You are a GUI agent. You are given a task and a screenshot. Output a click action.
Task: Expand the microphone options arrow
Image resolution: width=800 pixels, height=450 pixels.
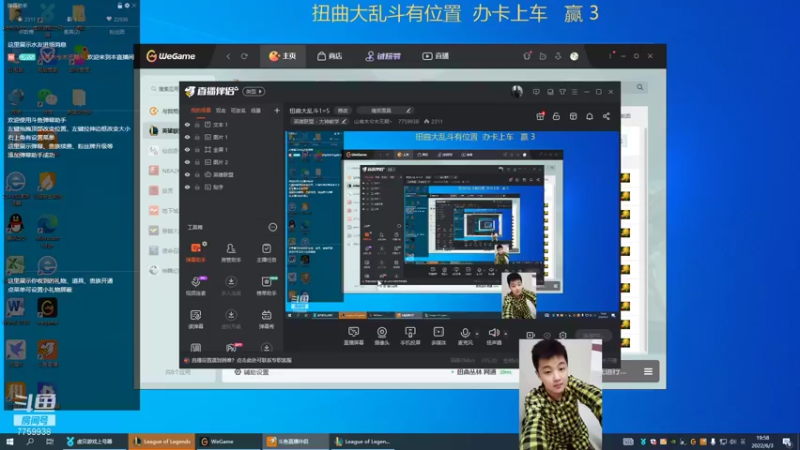point(477,334)
